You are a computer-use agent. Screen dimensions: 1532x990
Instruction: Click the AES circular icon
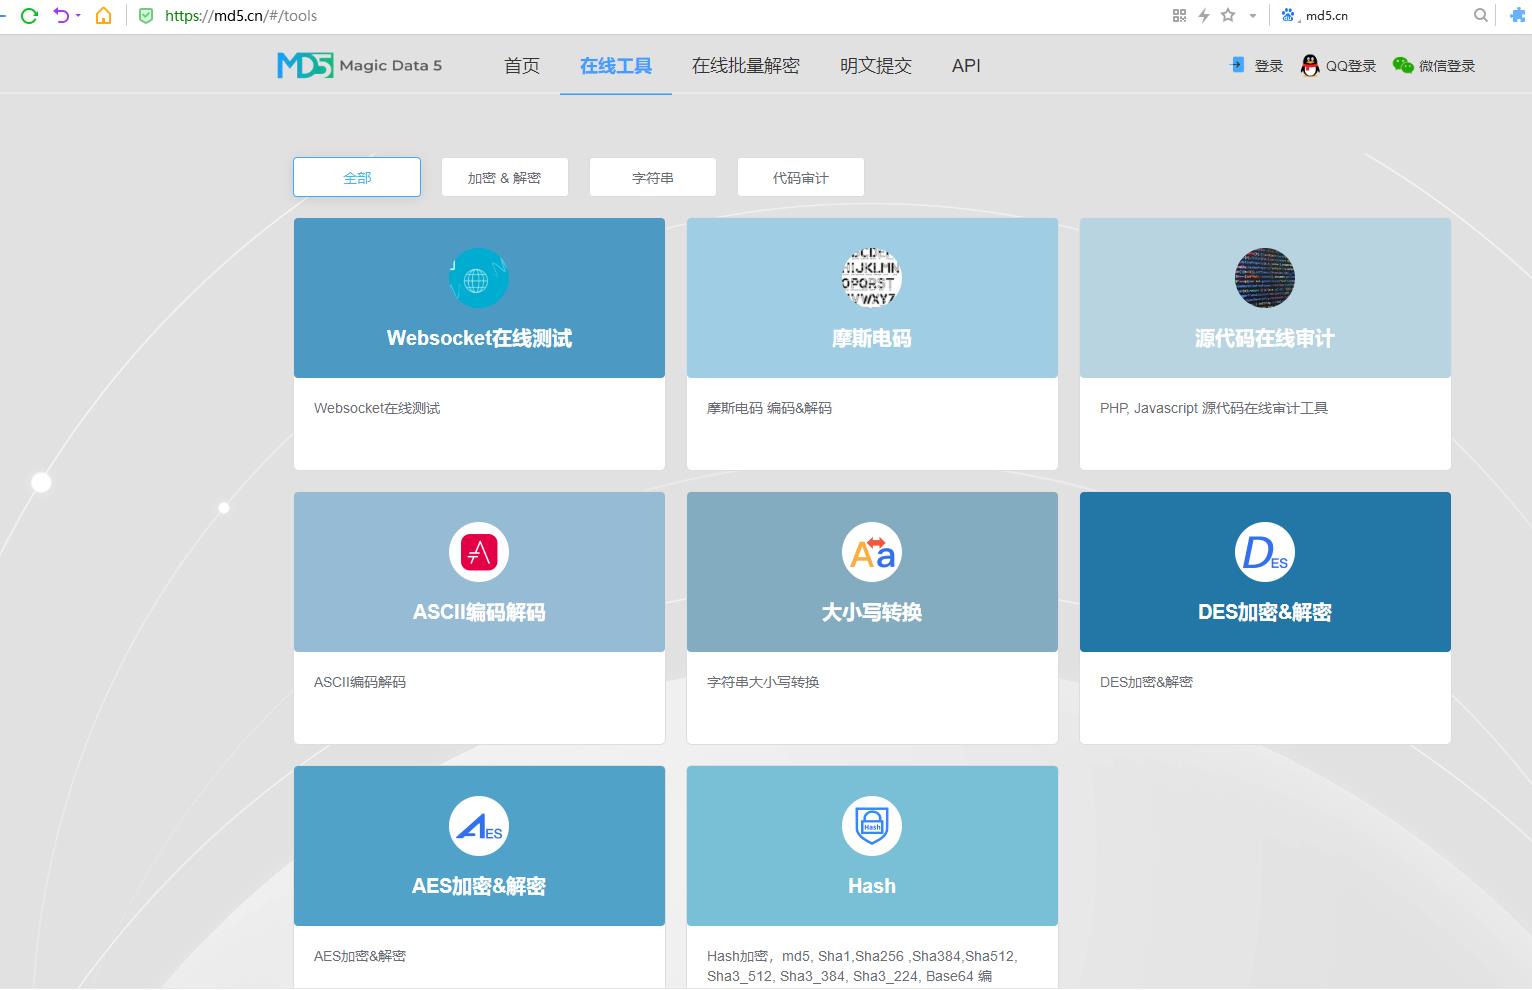pos(479,826)
